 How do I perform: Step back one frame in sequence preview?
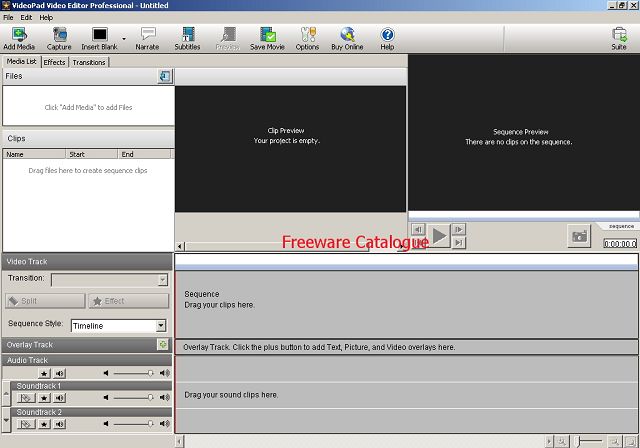[418, 229]
